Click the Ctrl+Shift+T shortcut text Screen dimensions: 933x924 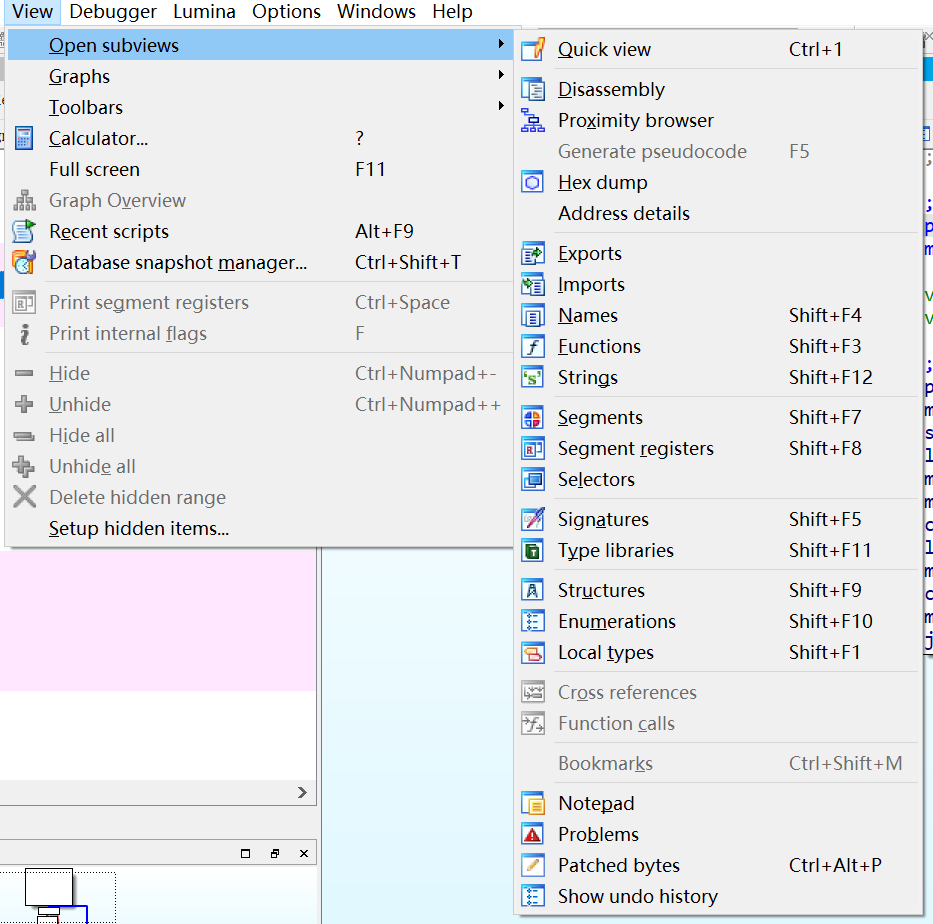tap(408, 262)
